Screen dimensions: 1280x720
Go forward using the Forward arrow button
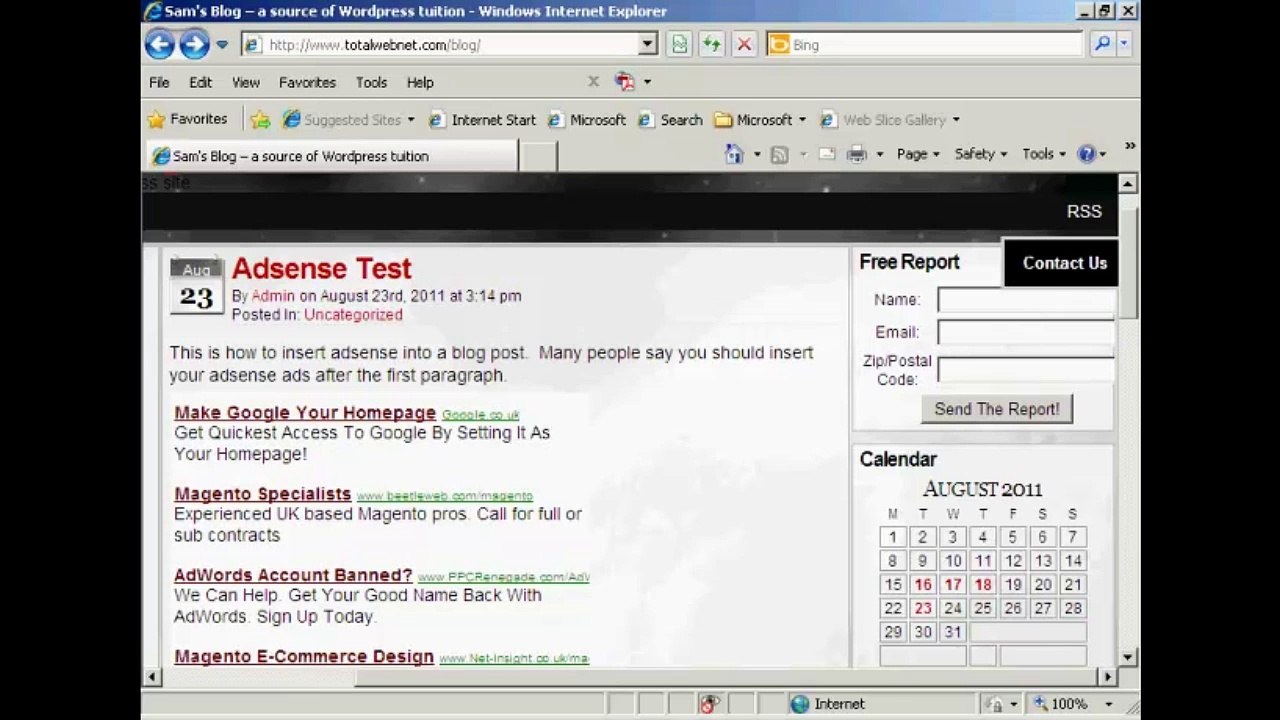point(194,44)
